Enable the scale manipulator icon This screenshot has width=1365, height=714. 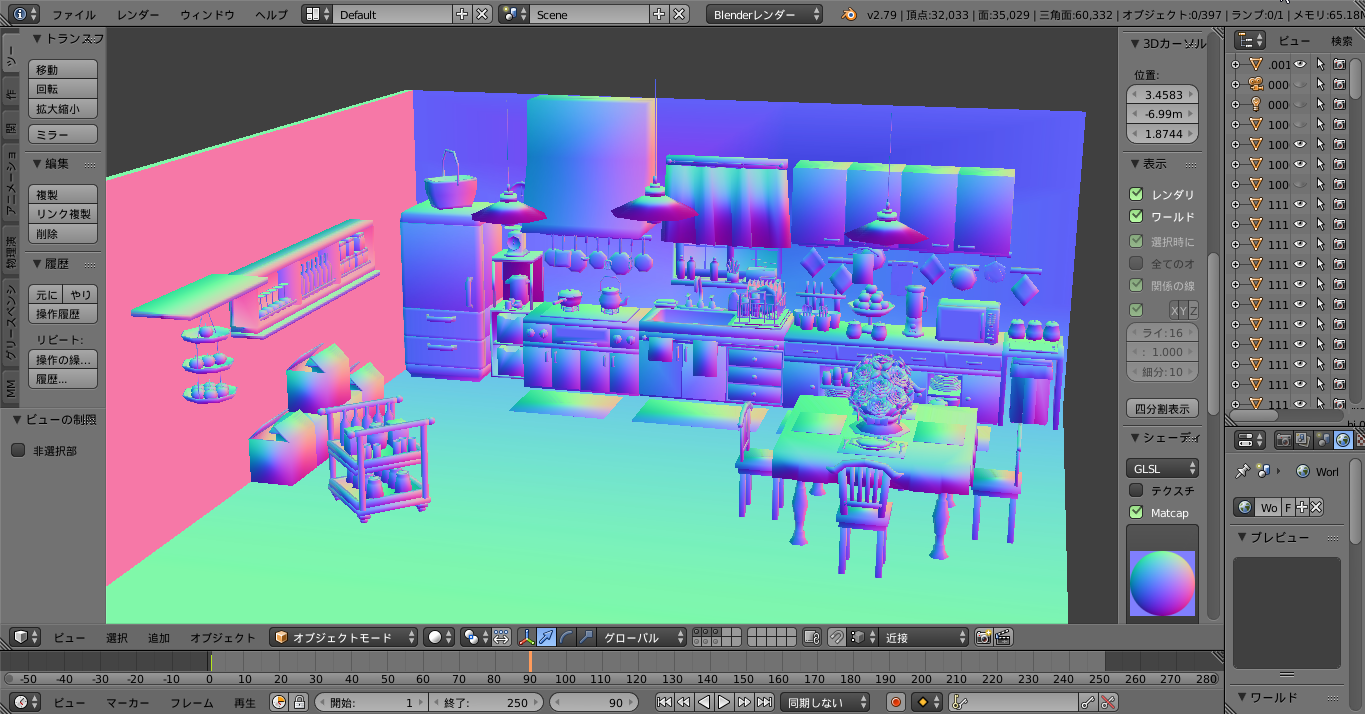point(587,637)
